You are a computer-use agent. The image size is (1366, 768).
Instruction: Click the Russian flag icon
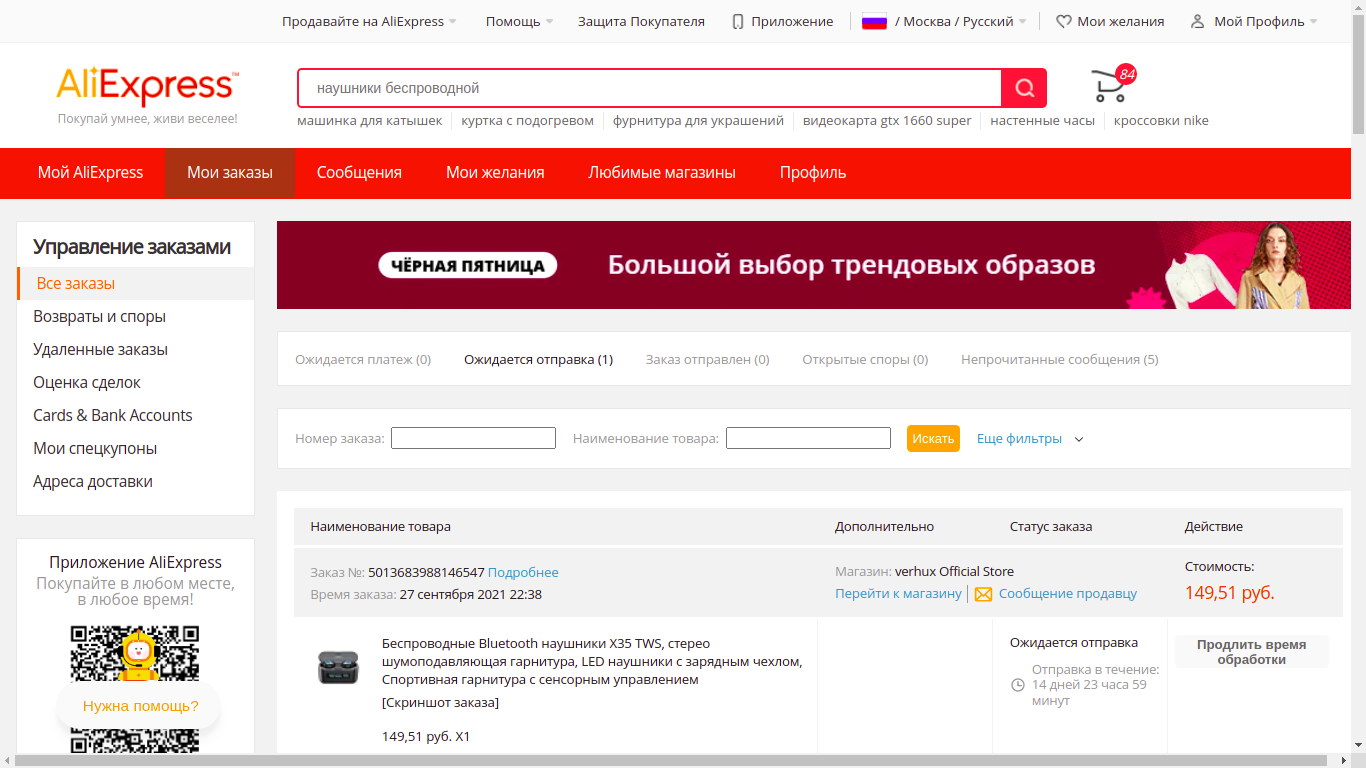click(874, 21)
